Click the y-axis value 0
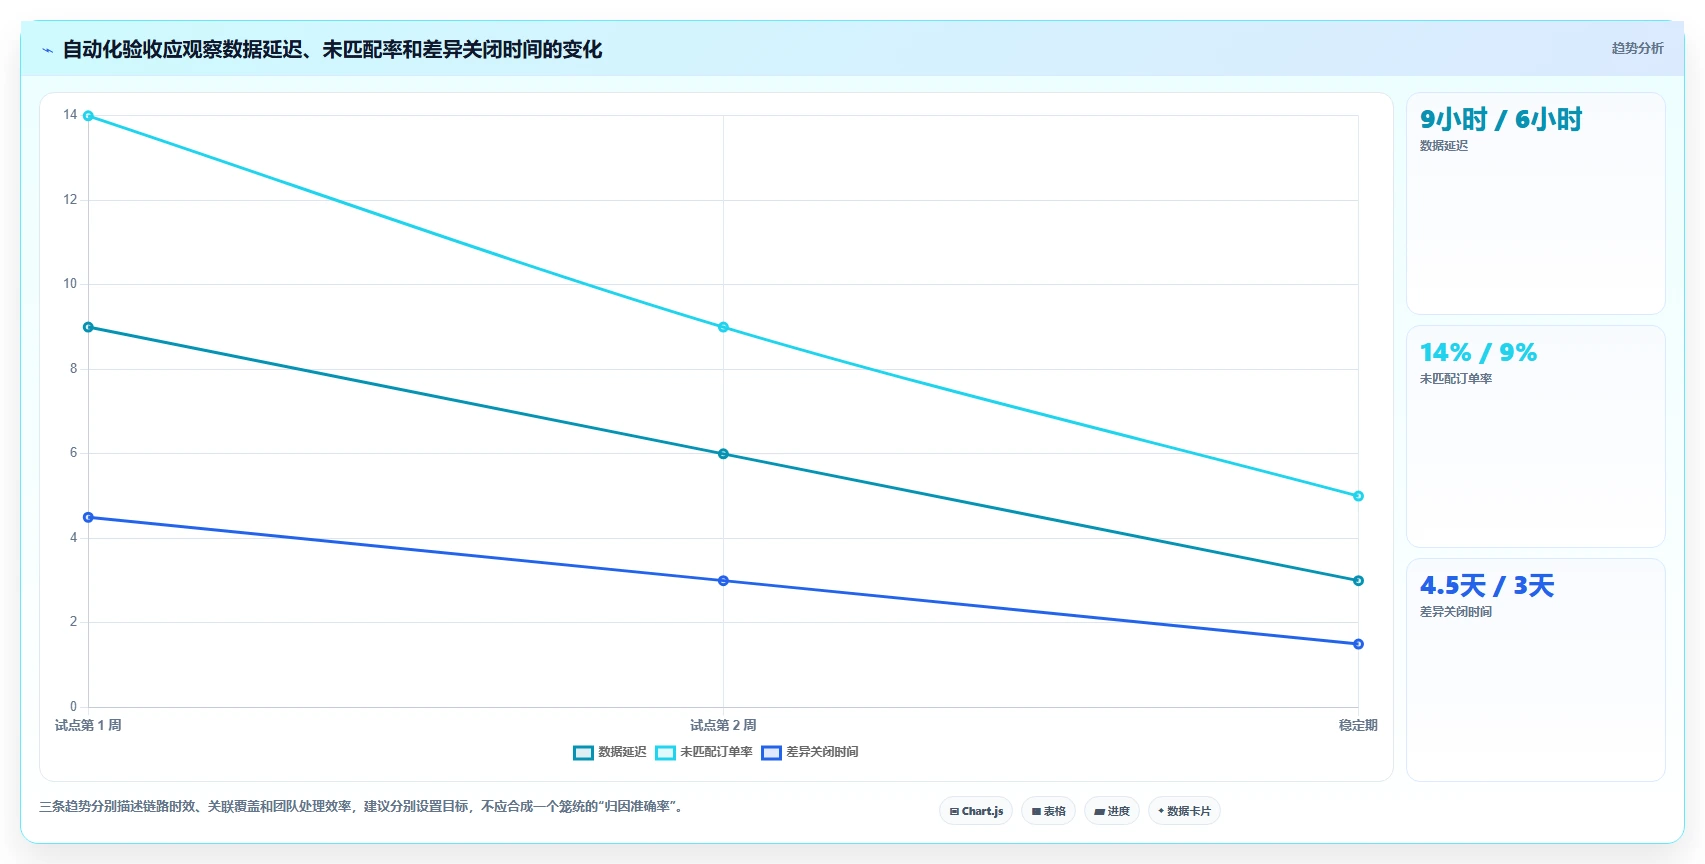Image resolution: width=1705 pixels, height=864 pixels. 73,707
